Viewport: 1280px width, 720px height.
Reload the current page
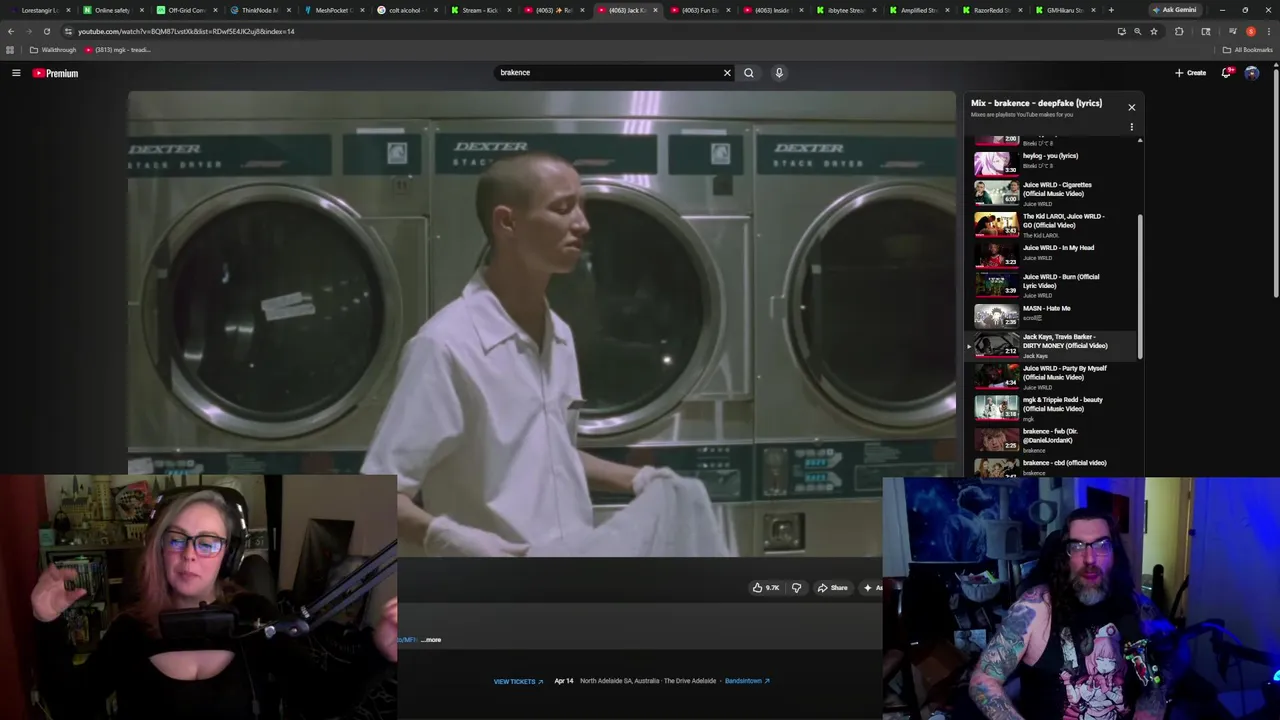coord(46,31)
